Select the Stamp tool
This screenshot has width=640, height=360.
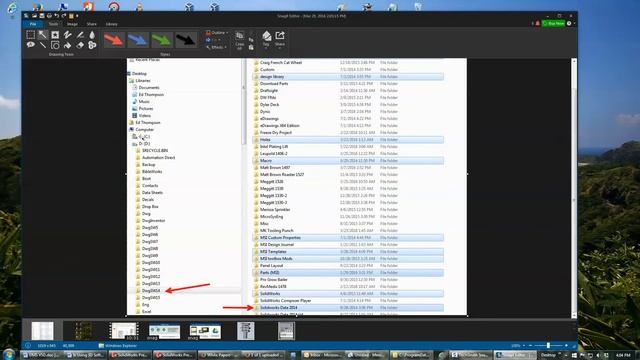point(55,35)
